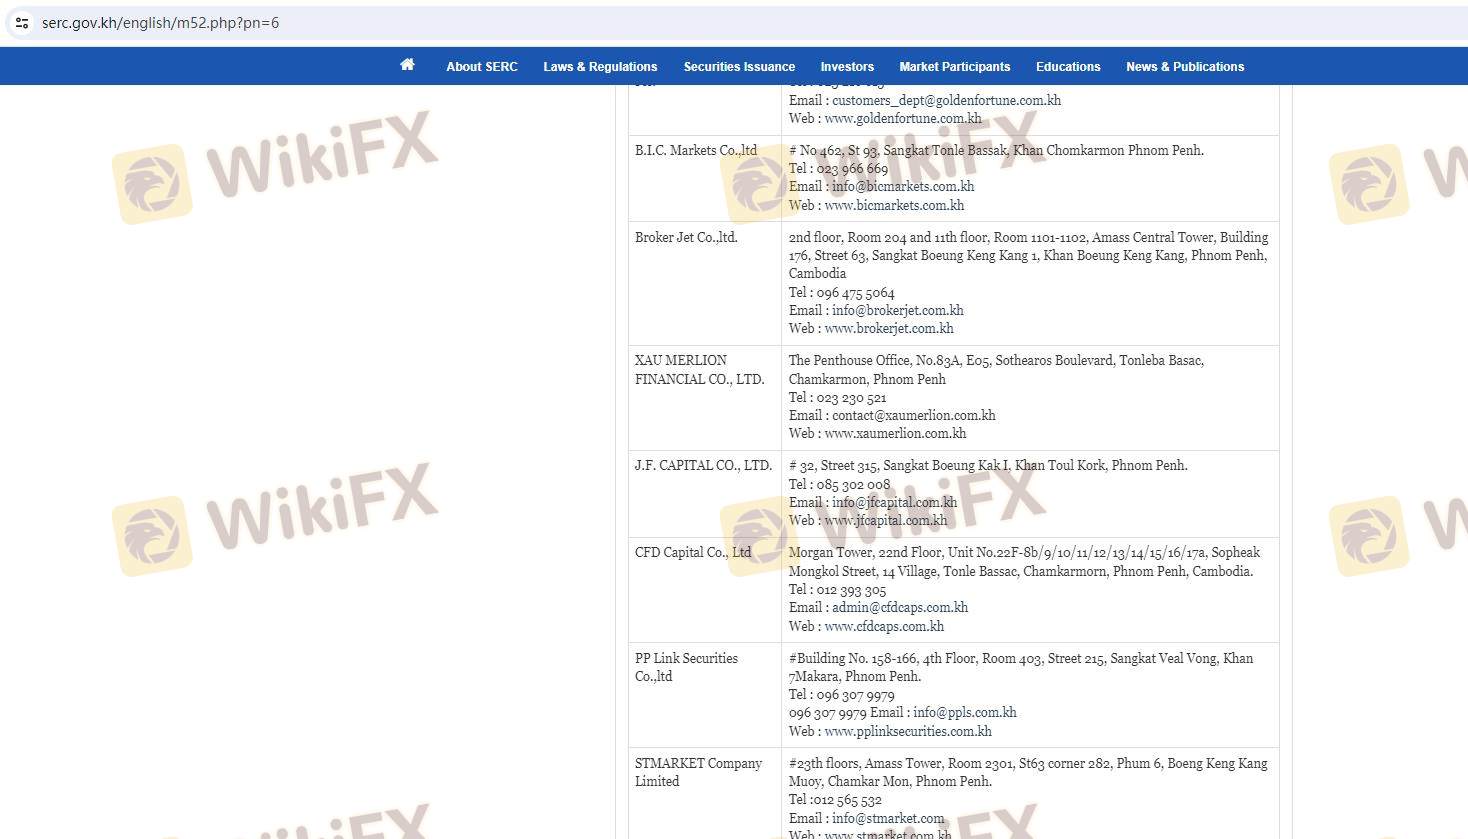Open the www.brokerjet.com.kh website link
Image resolution: width=1468 pixels, height=839 pixels.
[889, 328]
